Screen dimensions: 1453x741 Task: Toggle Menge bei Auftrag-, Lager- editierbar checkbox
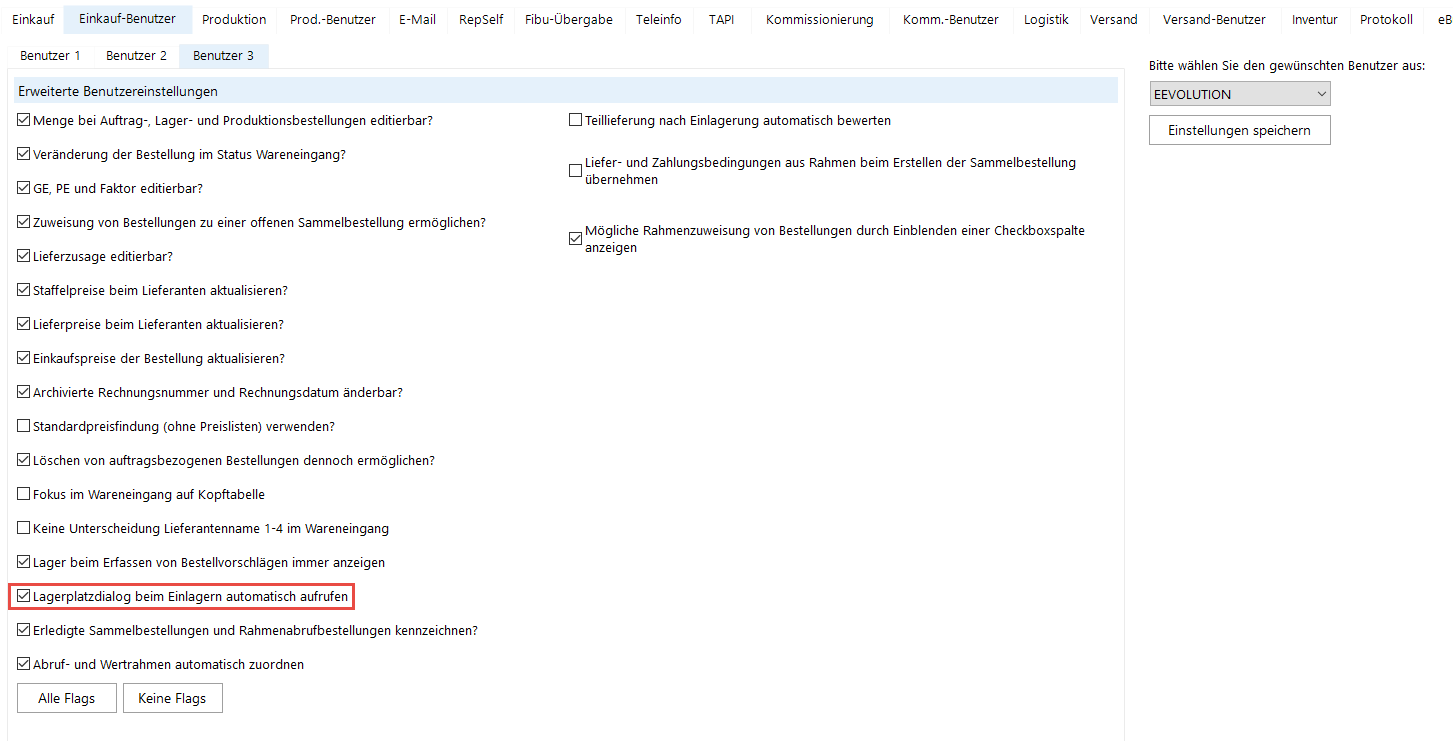24,120
